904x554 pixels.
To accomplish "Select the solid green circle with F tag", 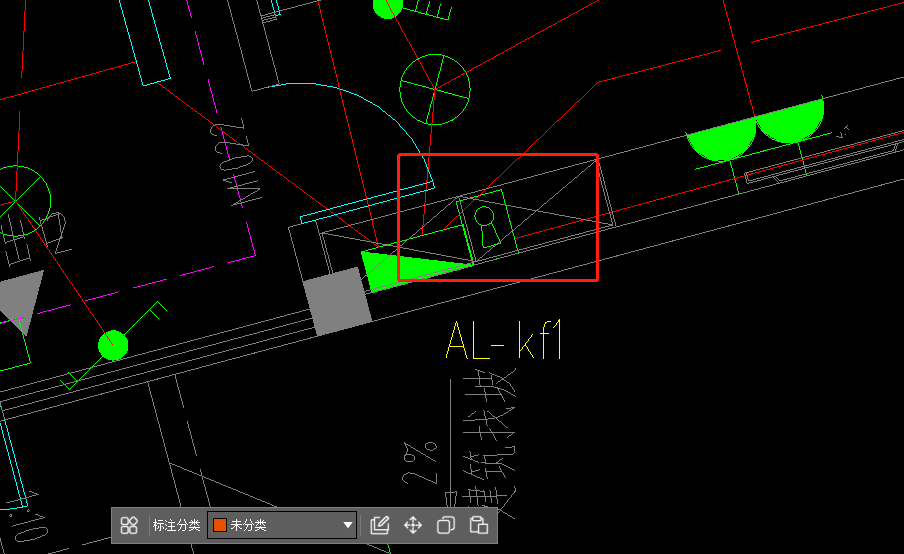I will click(x=113, y=345).
